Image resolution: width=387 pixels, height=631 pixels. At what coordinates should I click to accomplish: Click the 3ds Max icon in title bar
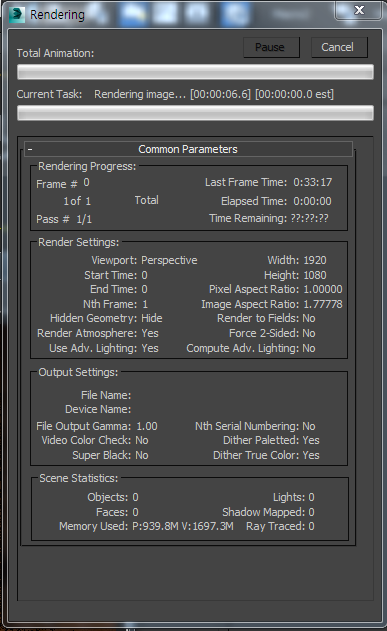pyautogui.click(x=16, y=15)
